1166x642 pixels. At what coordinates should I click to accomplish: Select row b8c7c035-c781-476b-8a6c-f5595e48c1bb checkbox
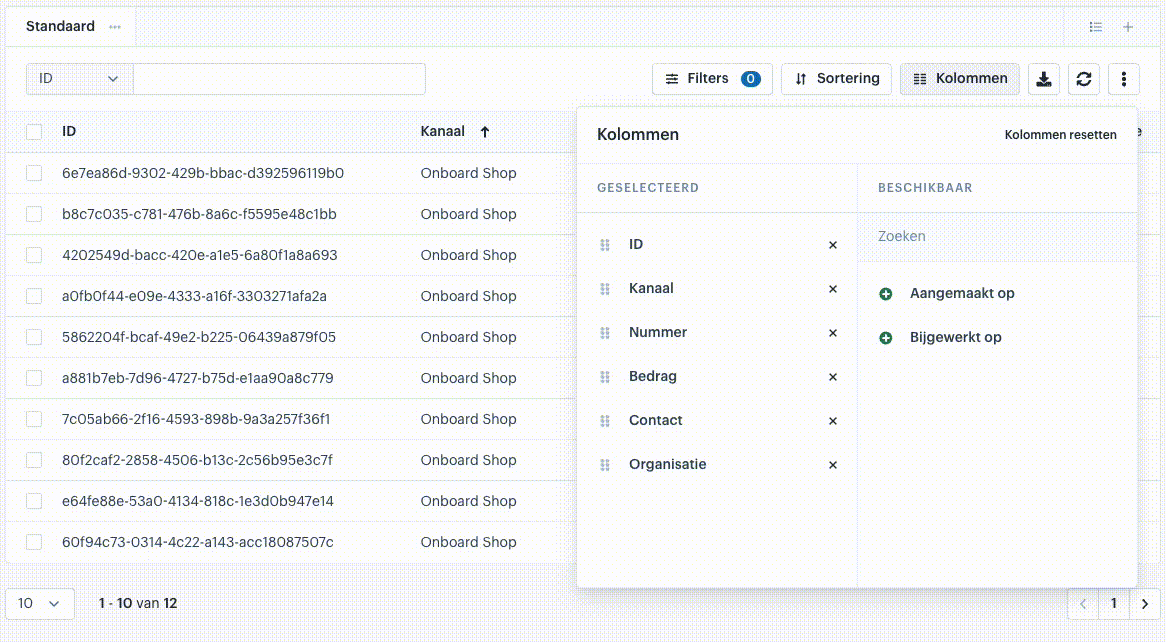[34, 214]
